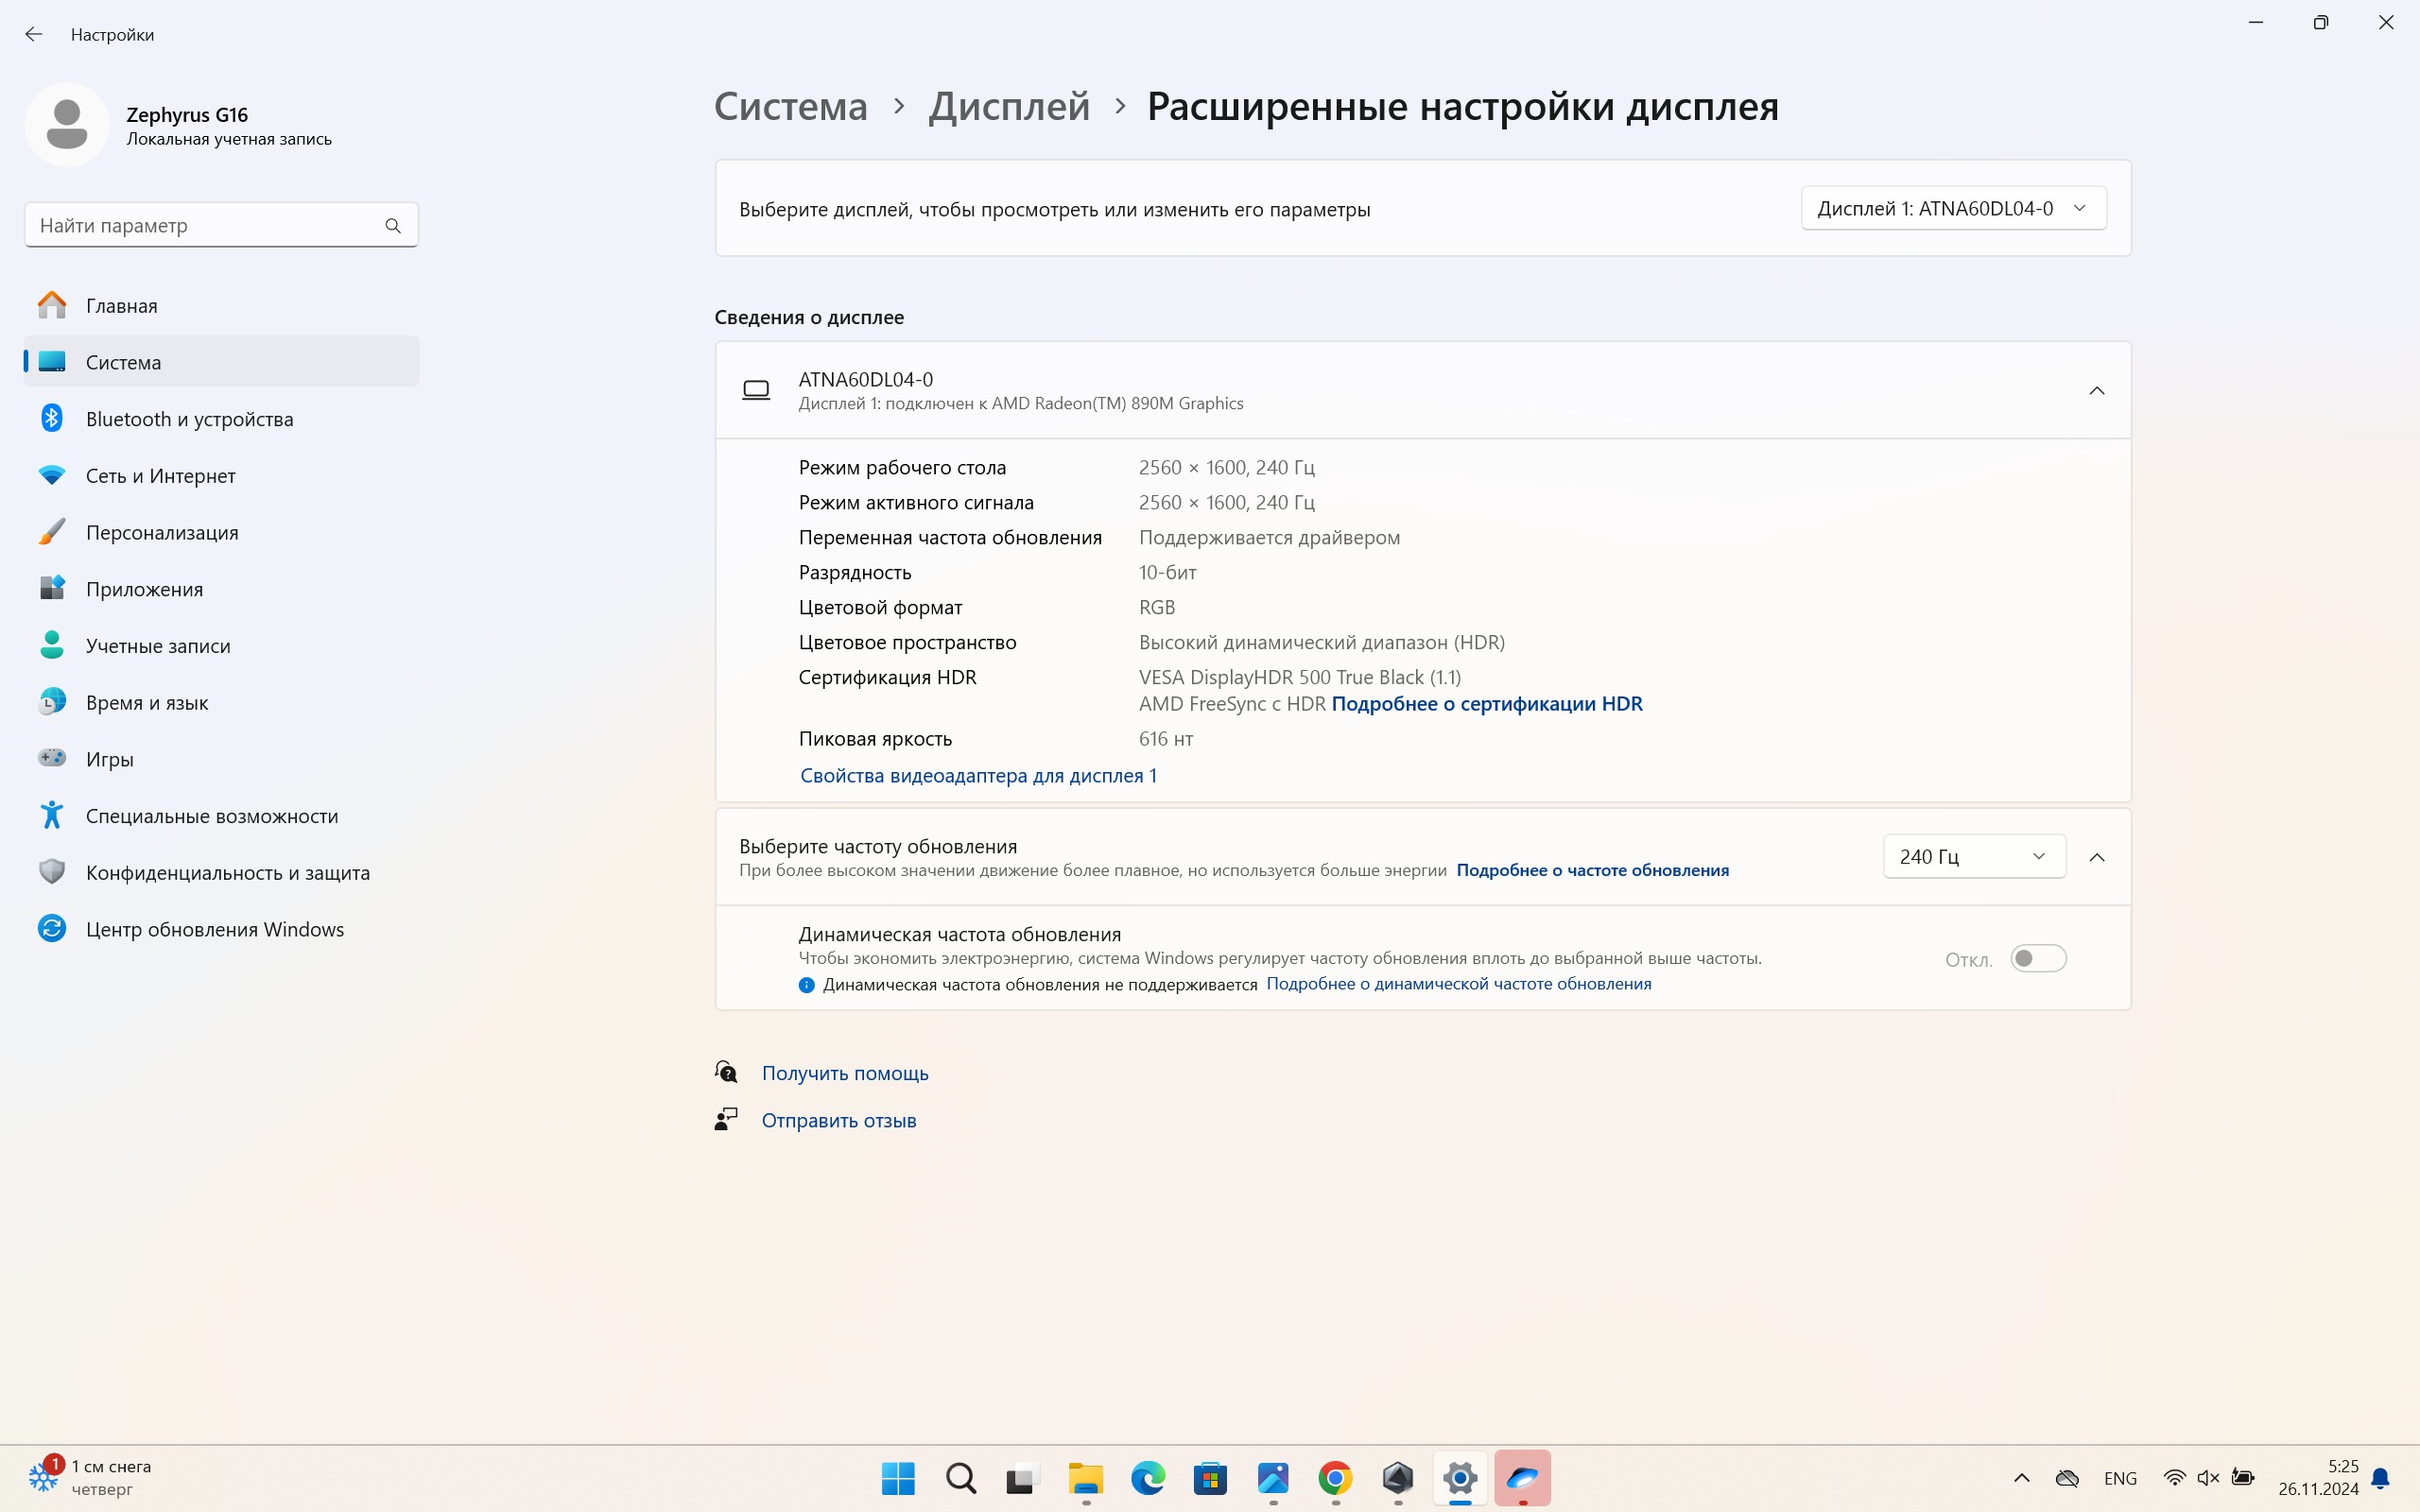Viewport: 2420px width, 1512px height.
Task: Click the Получить помощь help icon
Action: [x=726, y=1072]
